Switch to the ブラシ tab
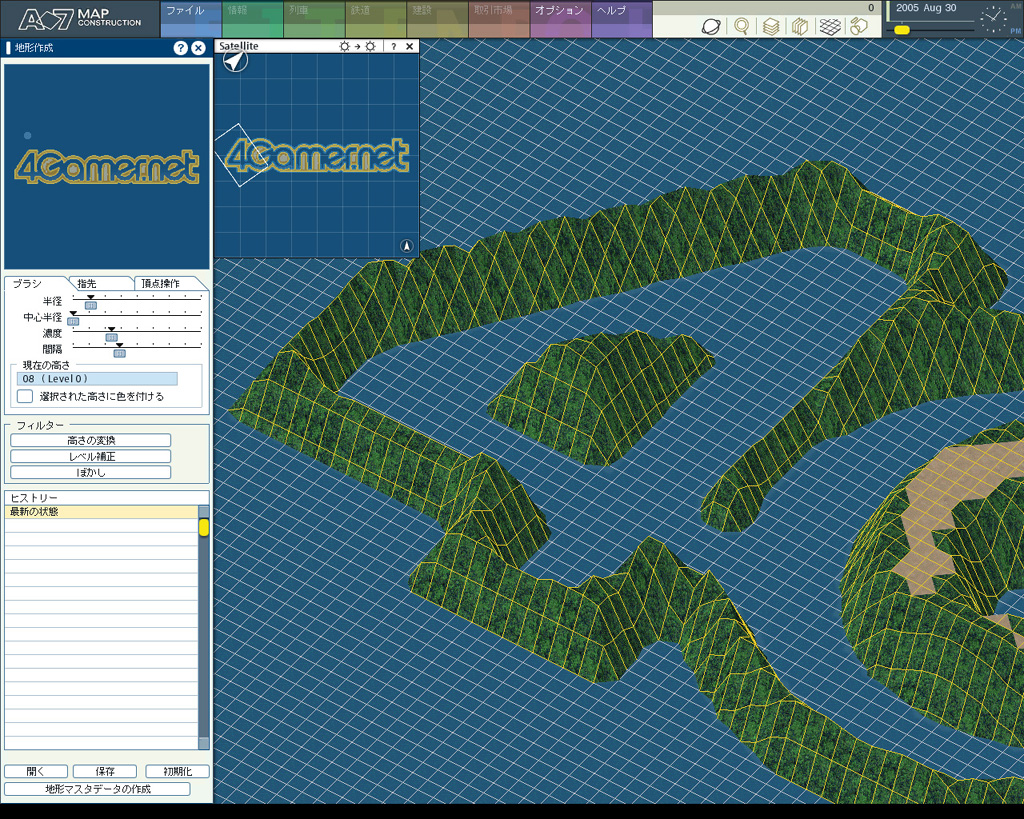Viewport: 1024px width, 819px height. (x=36, y=283)
